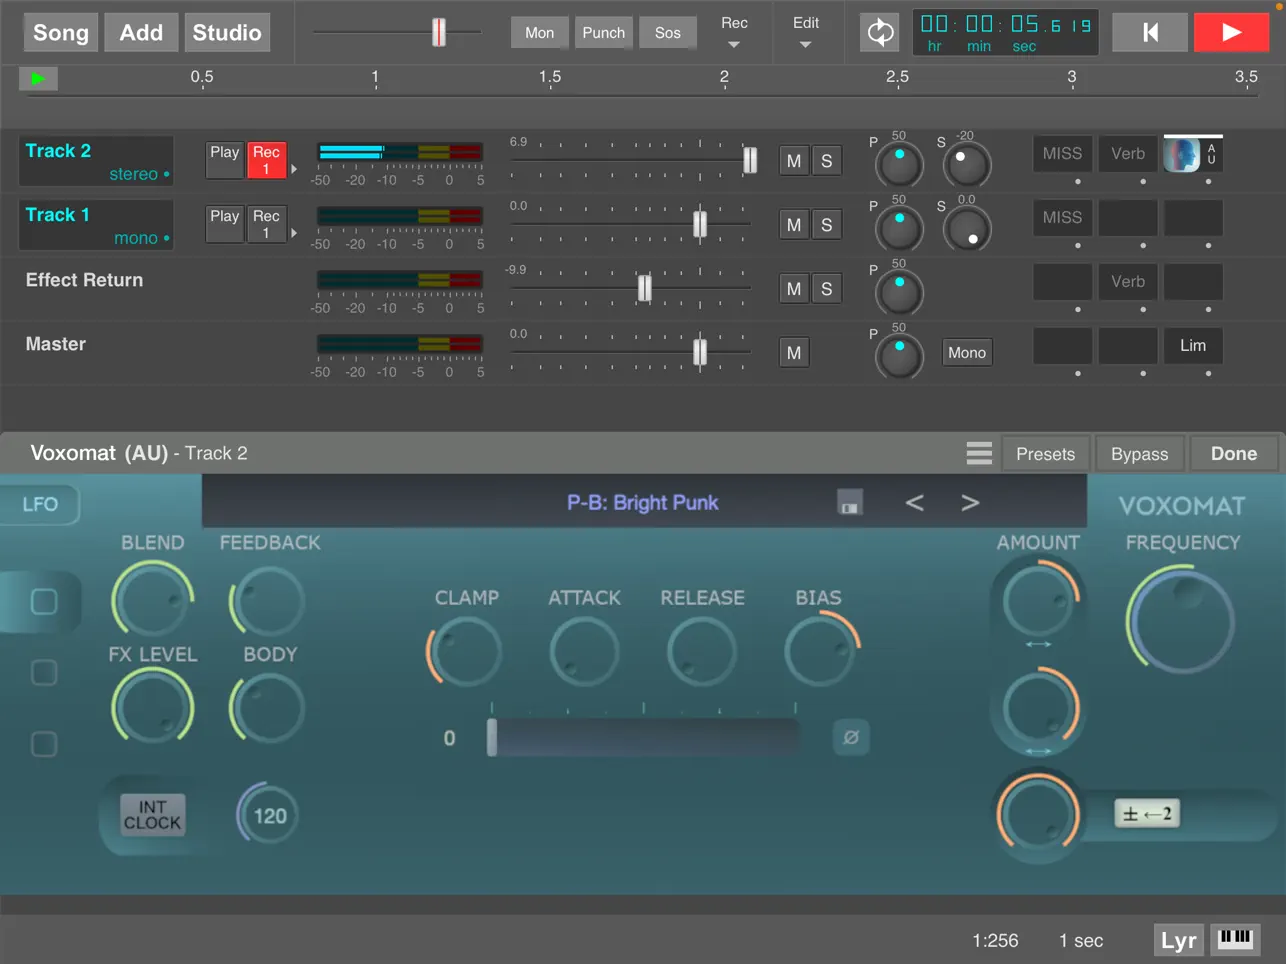Image resolution: width=1286 pixels, height=964 pixels.
Task: Click the BODY knob
Action: [268, 708]
